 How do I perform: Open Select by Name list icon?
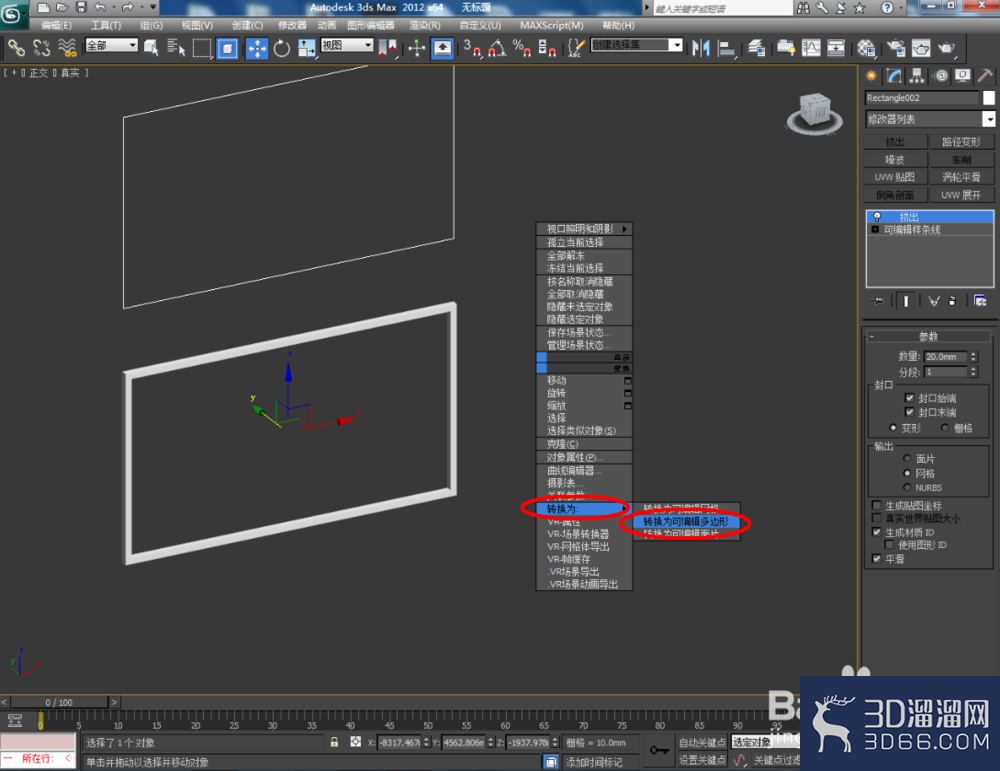tap(176, 48)
